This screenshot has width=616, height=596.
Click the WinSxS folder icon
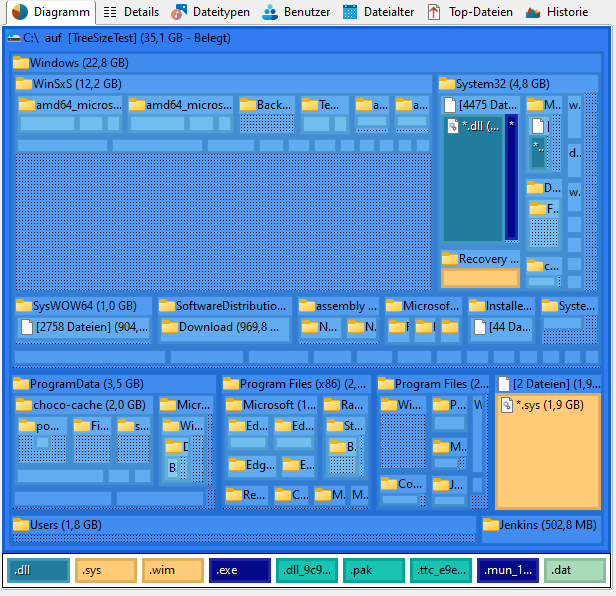click(24, 84)
